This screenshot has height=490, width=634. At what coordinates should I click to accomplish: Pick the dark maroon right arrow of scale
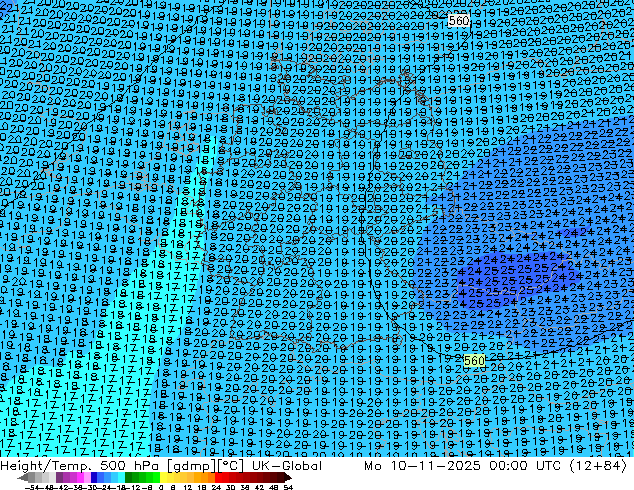288,477
